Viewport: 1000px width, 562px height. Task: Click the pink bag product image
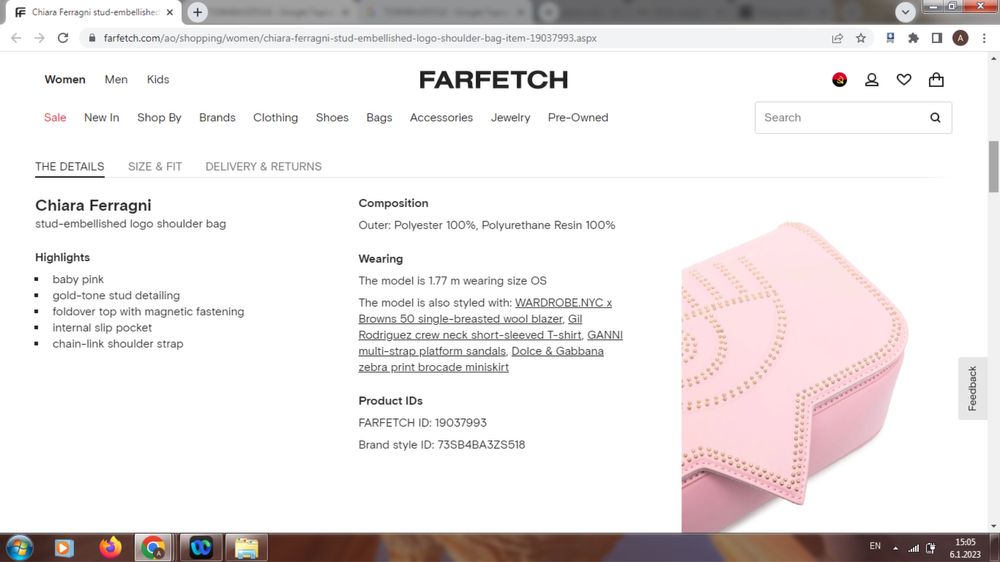[794, 376]
